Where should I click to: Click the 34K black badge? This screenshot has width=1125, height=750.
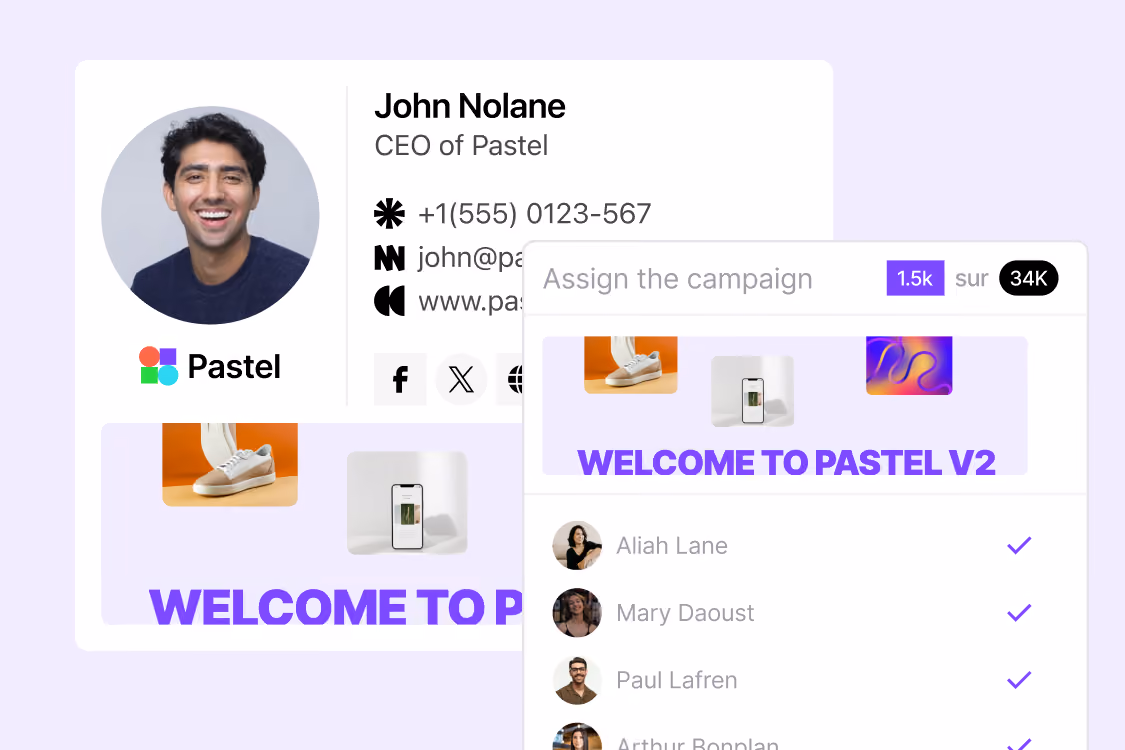tap(1028, 278)
